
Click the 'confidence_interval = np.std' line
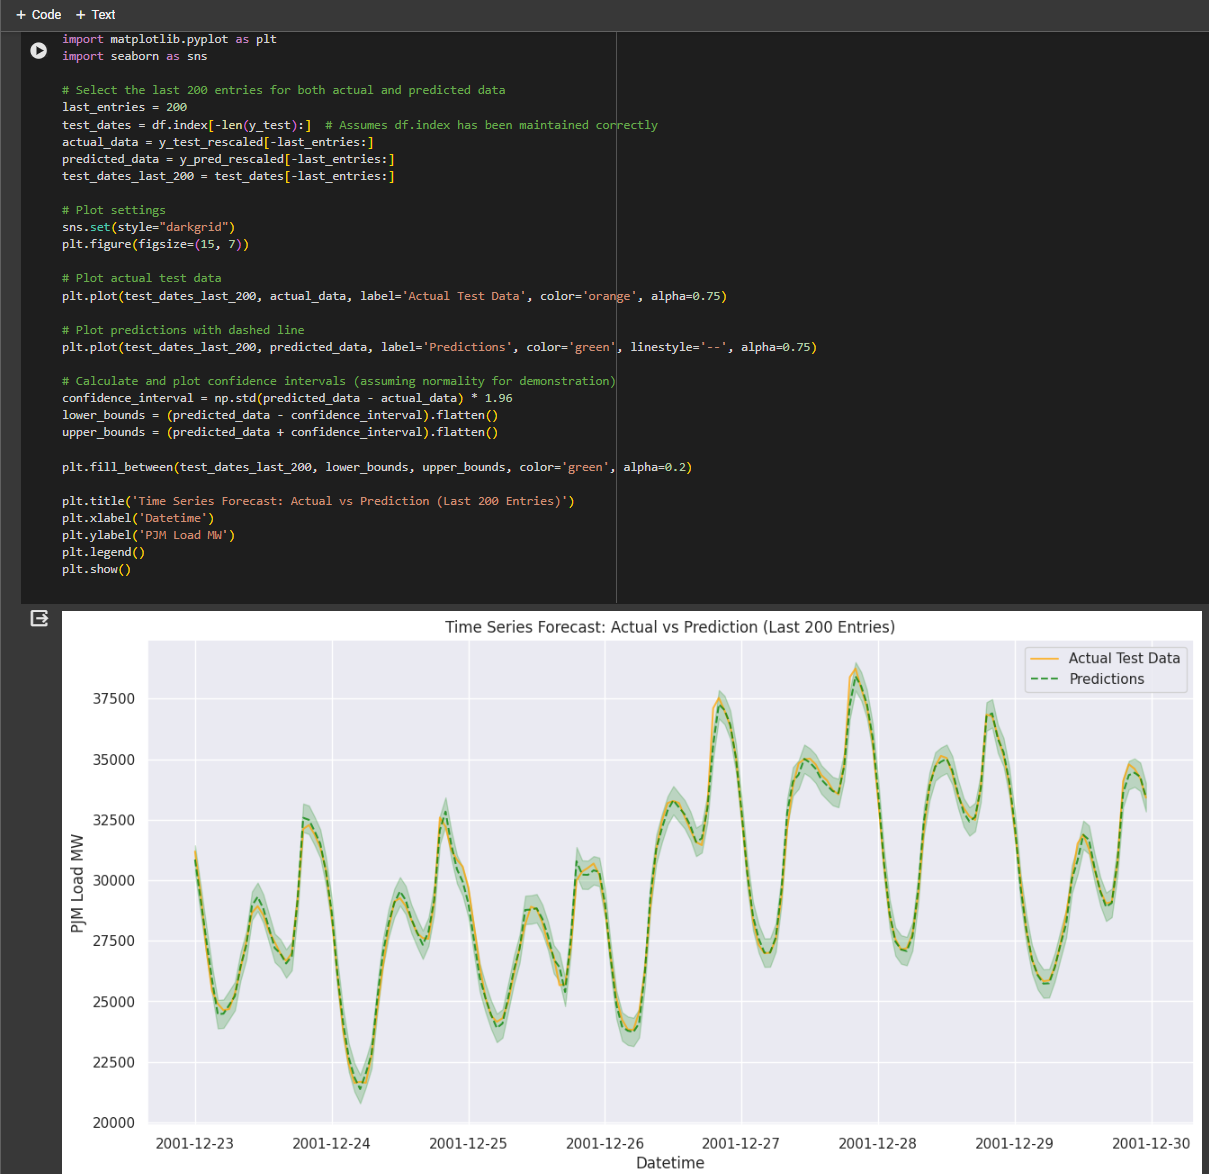click(x=287, y=398)
